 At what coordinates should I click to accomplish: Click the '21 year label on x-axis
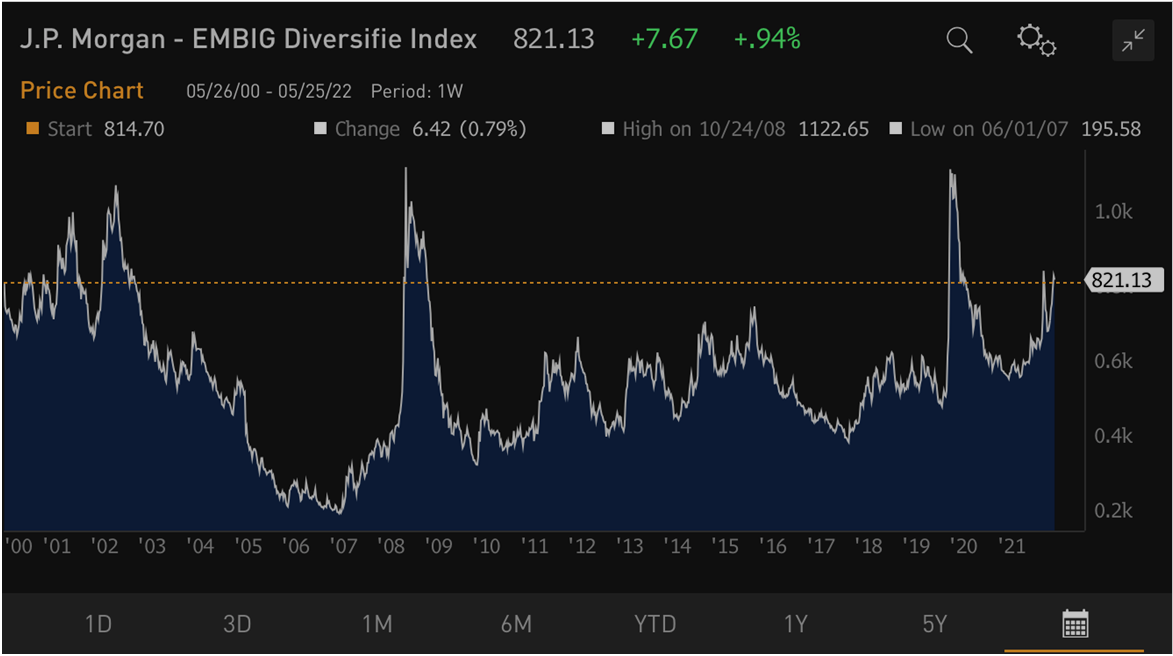(x=1011, y=546)
